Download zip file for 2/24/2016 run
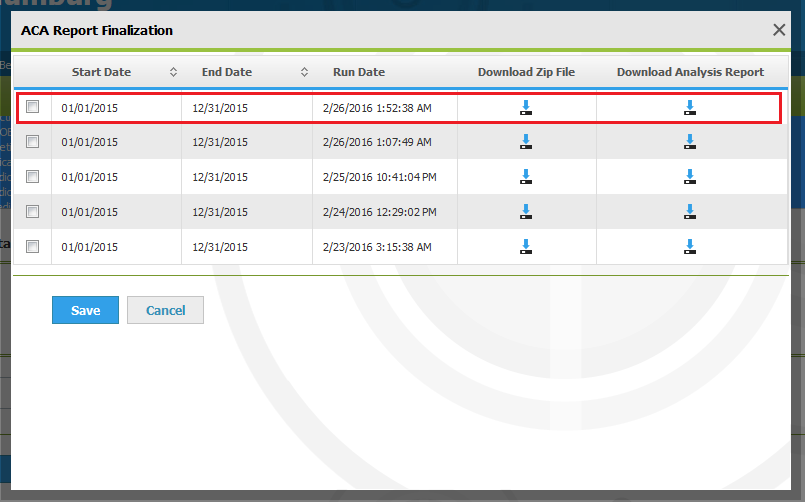Viewport: 805px width, 502px height. [x=526, y=212]
